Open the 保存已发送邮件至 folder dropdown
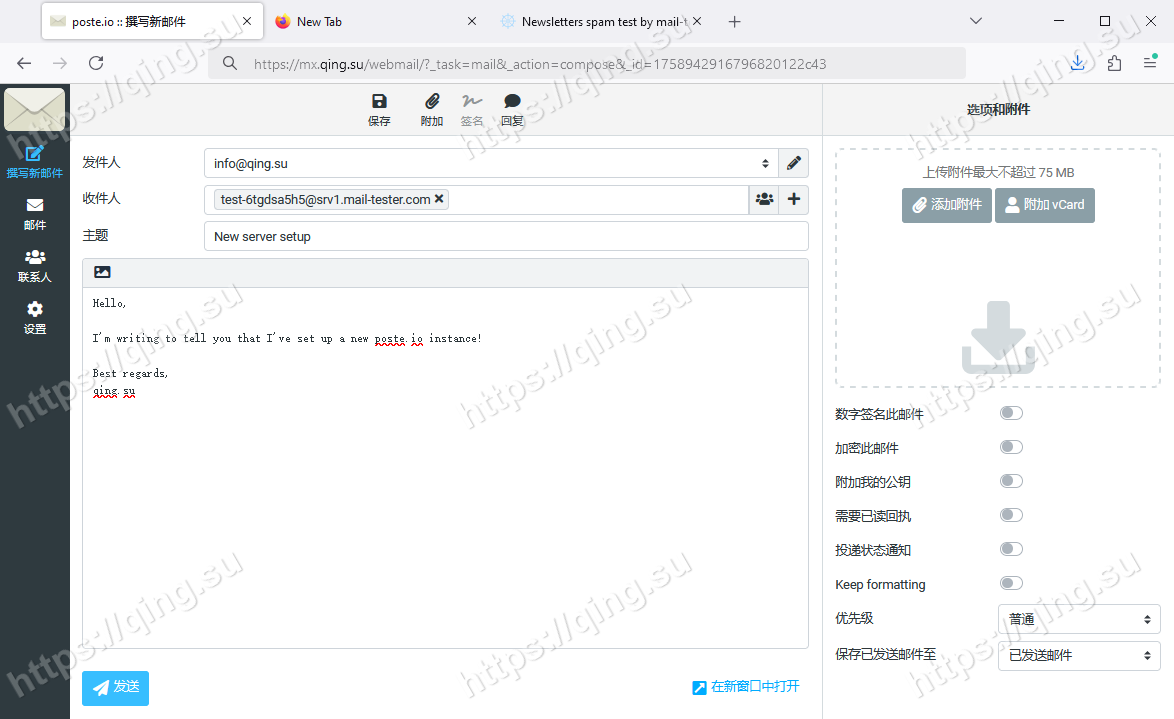 pyautogui.click(x=1078, y=655)
